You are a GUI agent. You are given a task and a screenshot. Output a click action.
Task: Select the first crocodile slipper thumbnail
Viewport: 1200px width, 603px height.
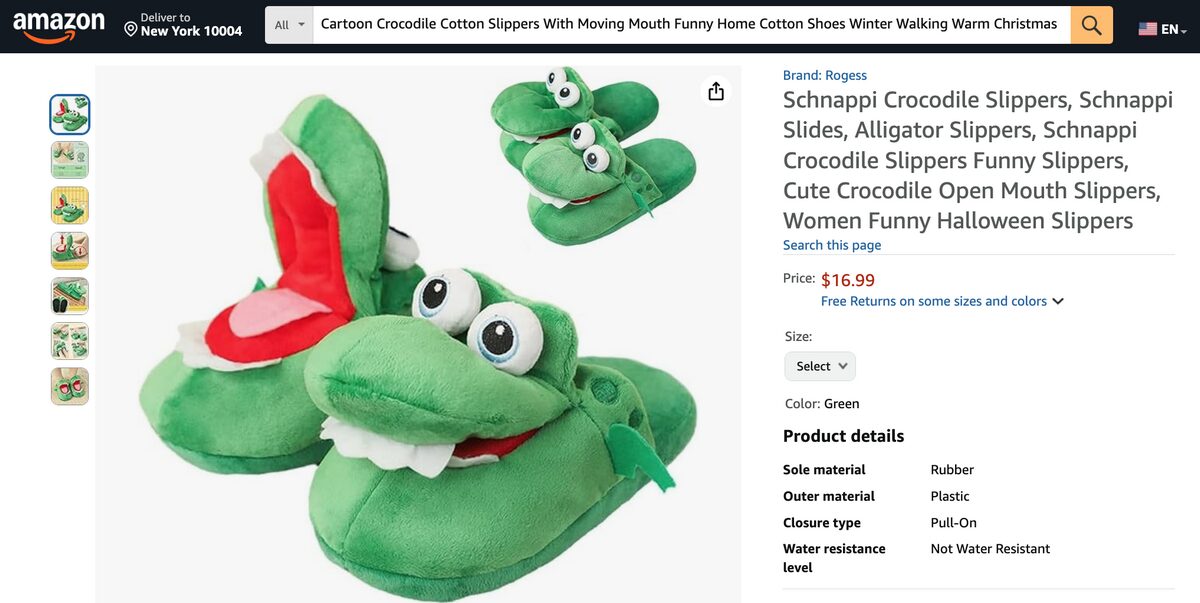click(x=69, y=114)
